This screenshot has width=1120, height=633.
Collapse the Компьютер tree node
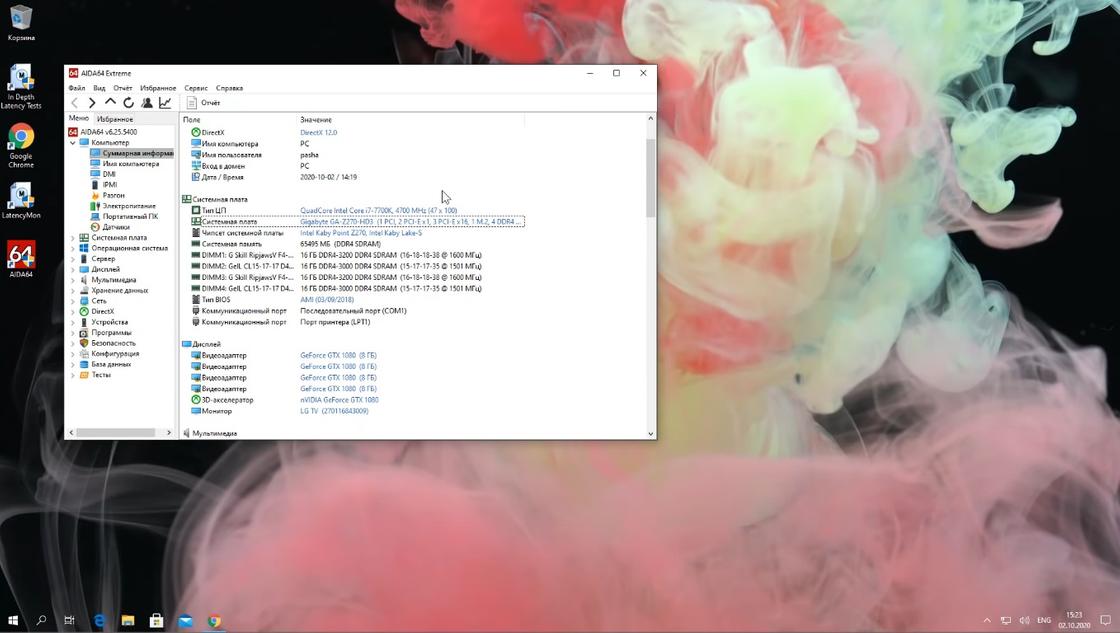click(73, 143)
